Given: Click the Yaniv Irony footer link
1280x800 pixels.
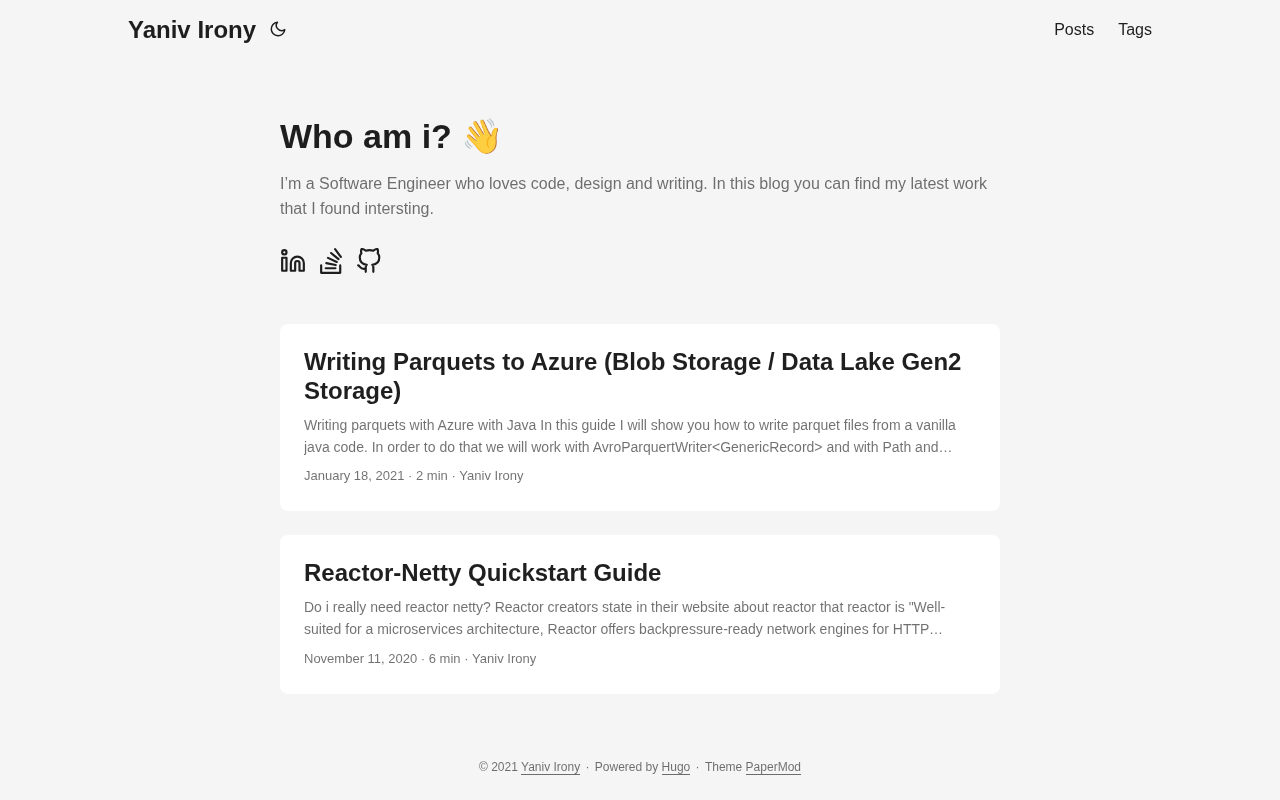Looking at the screenshot, I should click(550, 767).
